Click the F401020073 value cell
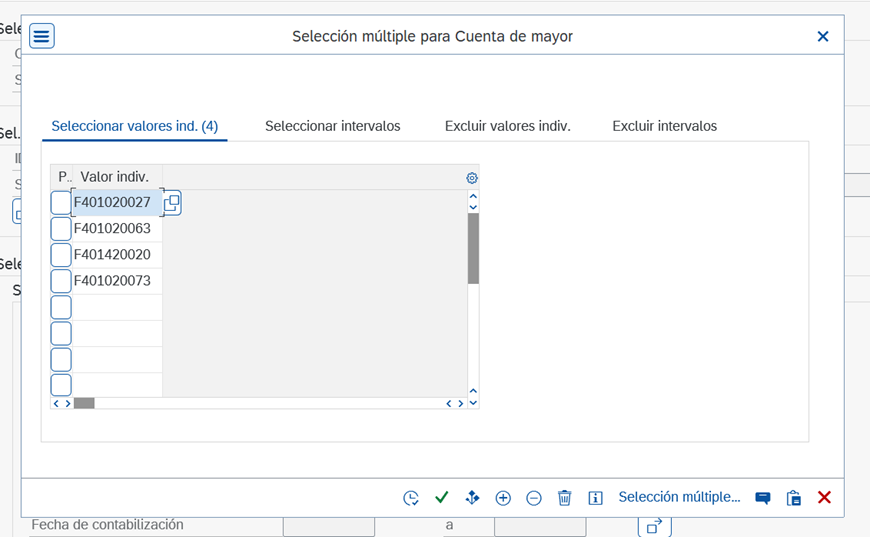Screen dimensions: 870x537 [116, 281]
